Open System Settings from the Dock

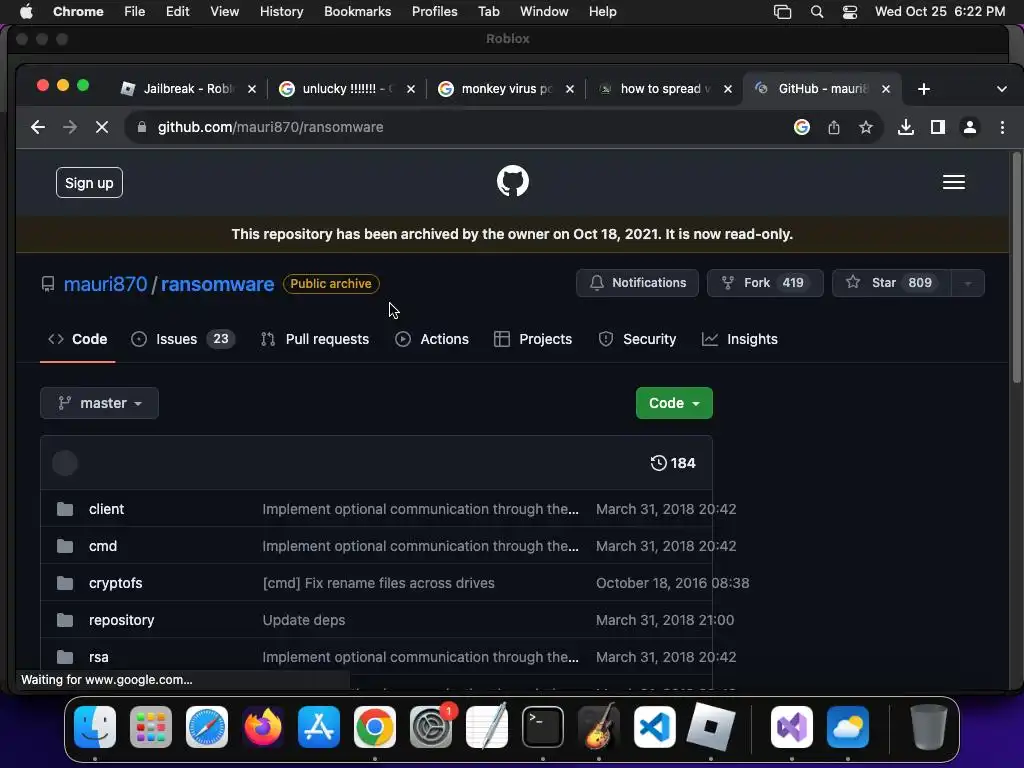(x=431, y=726)
